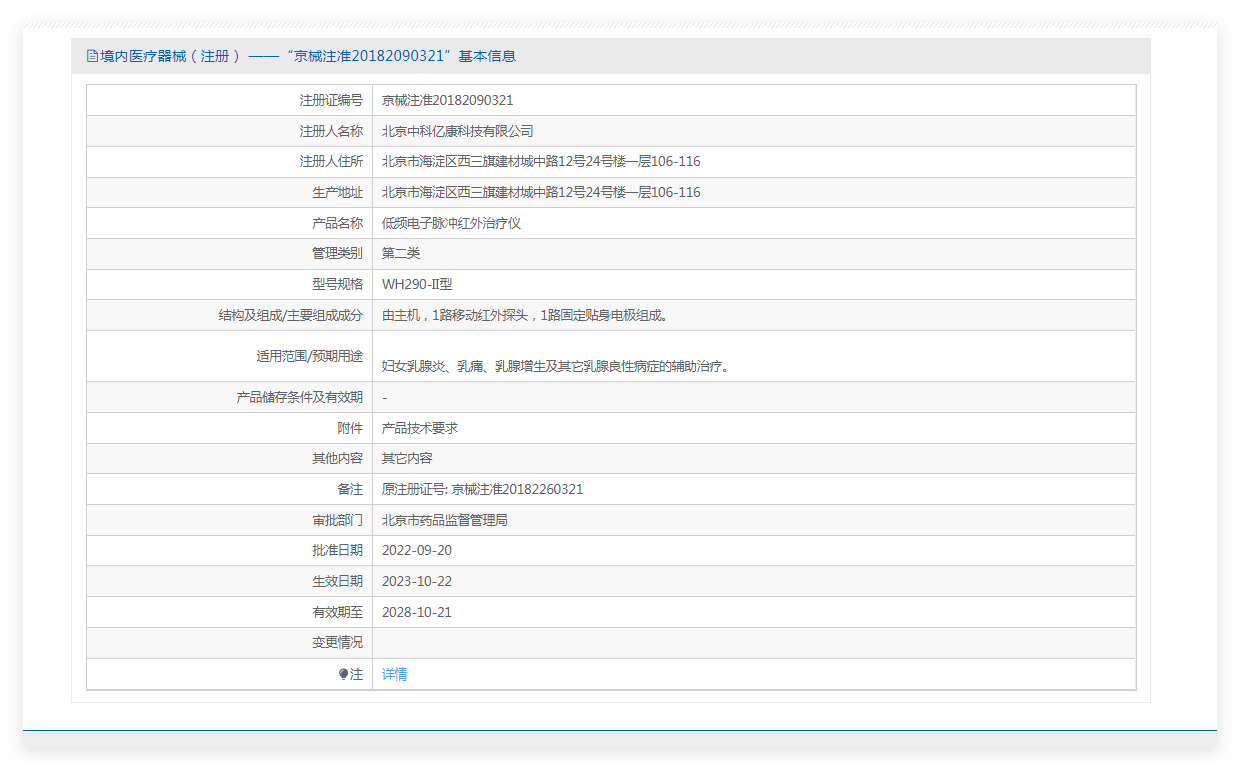Viewport: 1240px width, 770px height.
Task: Click the 适用范围/预期用途 description text
Action: pos(556,366)
